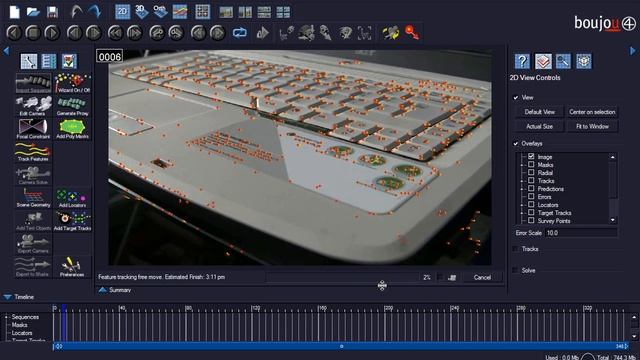
Task: Enable the Locators overlay checkbox
Action: coord(531,204)
